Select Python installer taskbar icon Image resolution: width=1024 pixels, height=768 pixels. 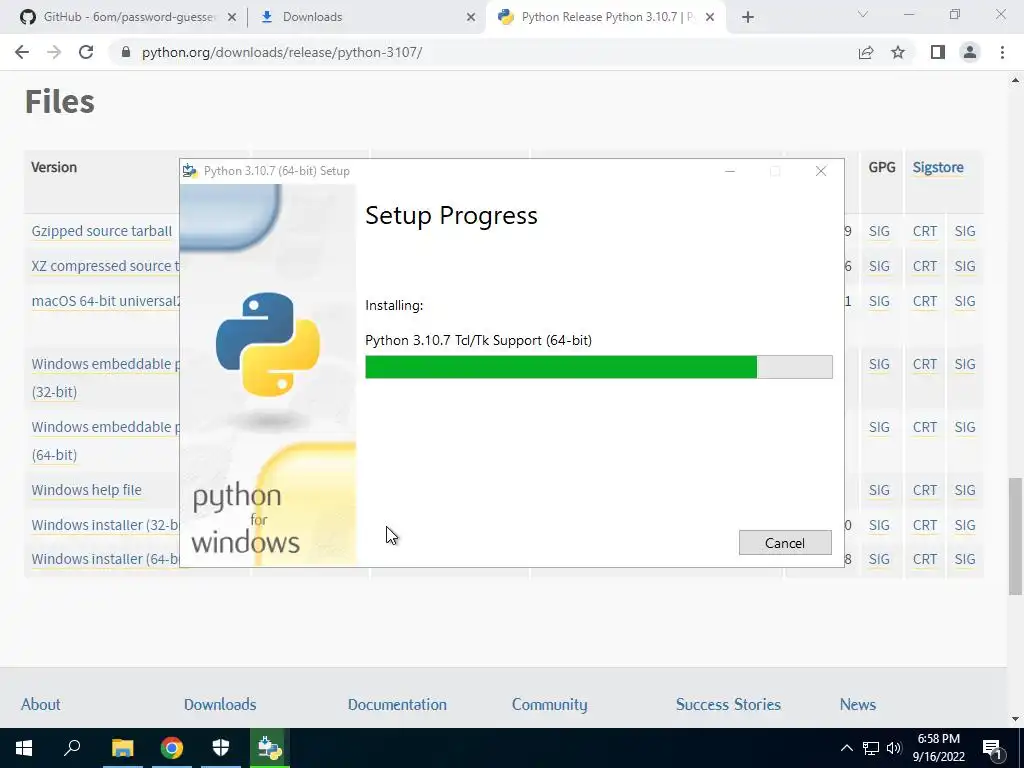pos(270,748)
